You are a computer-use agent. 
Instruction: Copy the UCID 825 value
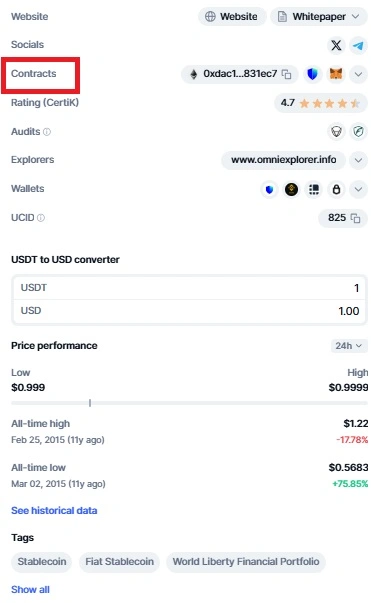pos(356,218)
